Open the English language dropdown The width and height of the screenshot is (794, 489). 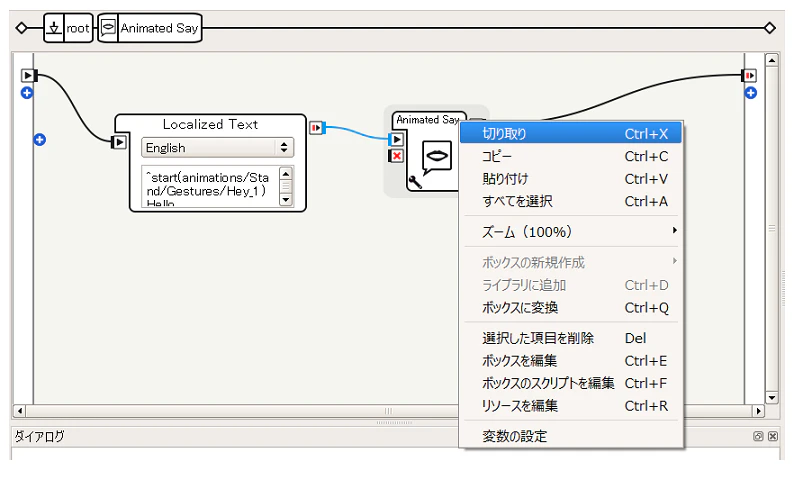click(217, 147)
